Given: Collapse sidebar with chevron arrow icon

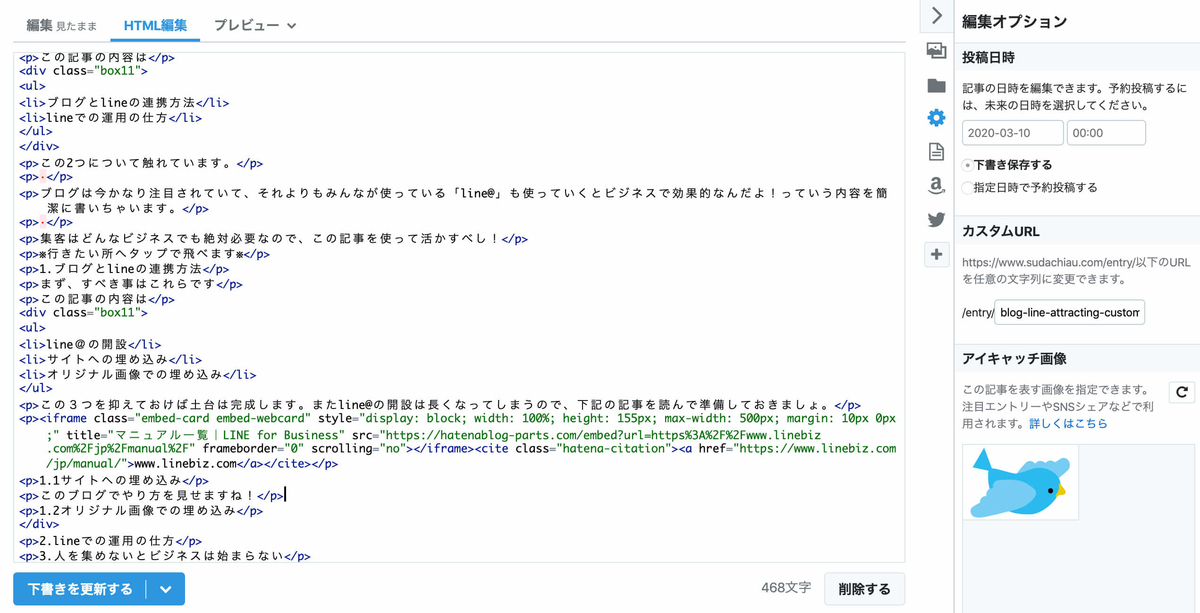Looking at the screenshot, I should pyautogui.click(x=936, y=15).
